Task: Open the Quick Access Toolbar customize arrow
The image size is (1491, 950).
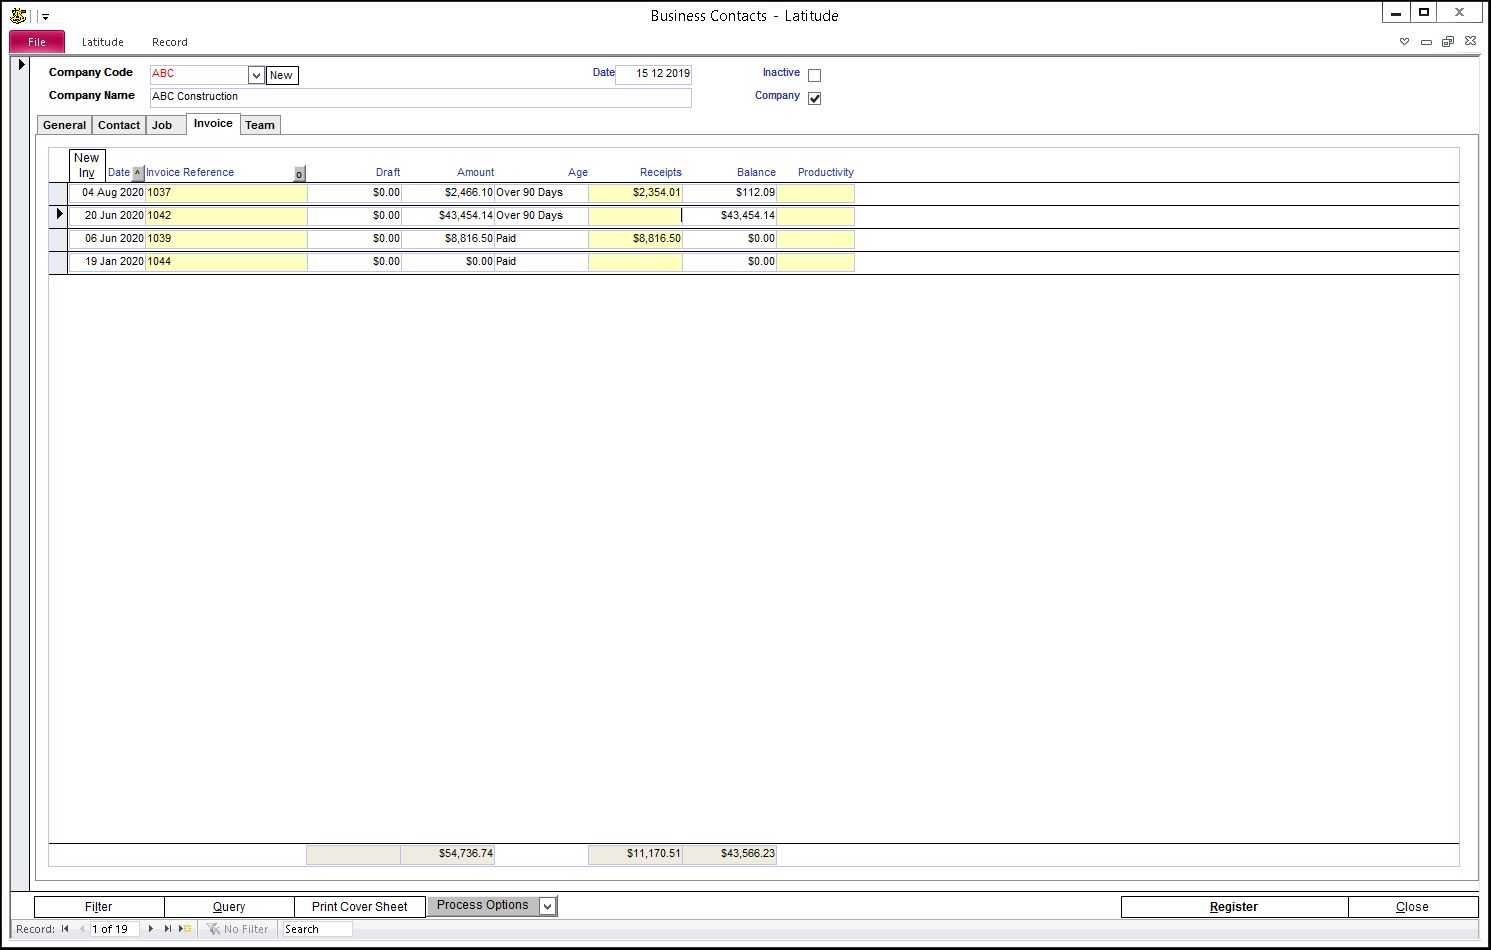Action: pos(45,17)
